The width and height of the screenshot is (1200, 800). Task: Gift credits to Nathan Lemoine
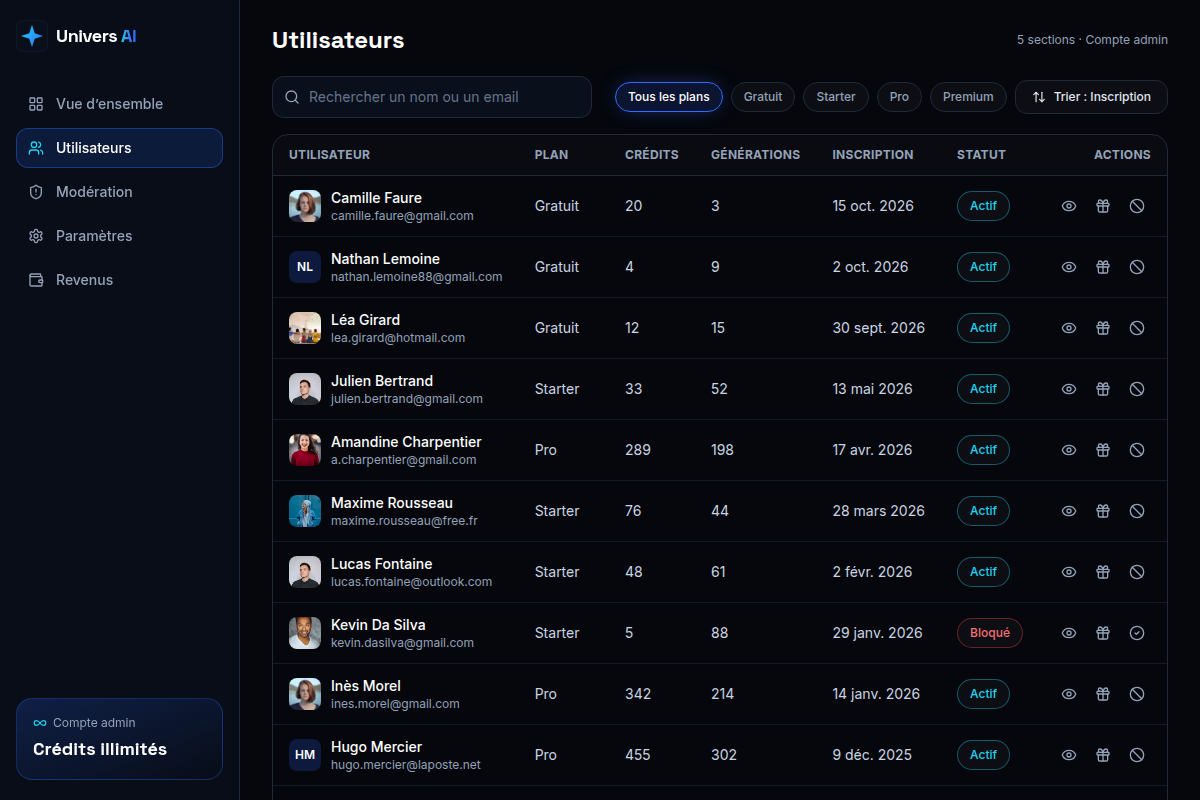click(x=1103, y=267)
